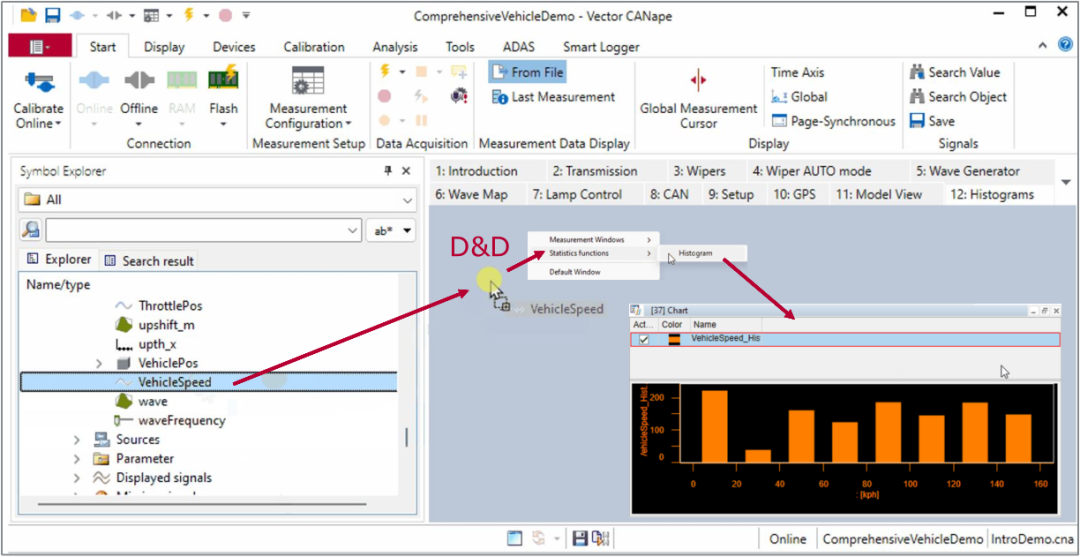This screenshot has width=1080, height=557.
Task: Click the help question mark icon
Action: click(x=1065, y=45)
